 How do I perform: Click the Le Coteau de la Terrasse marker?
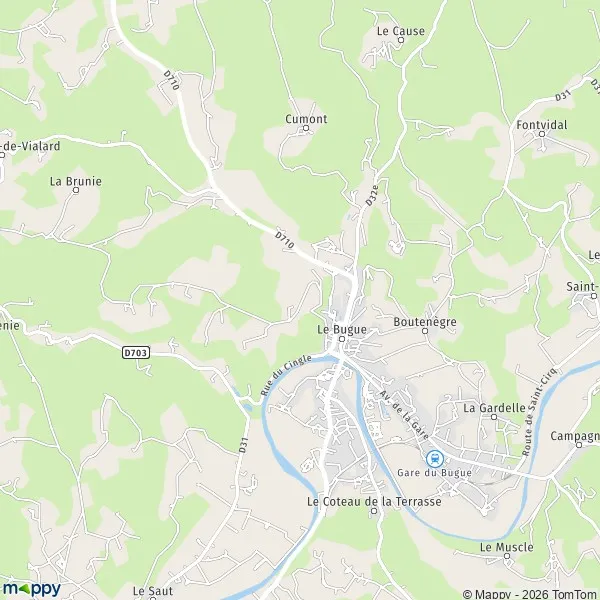pyautogui.click(x=374, y=511)
